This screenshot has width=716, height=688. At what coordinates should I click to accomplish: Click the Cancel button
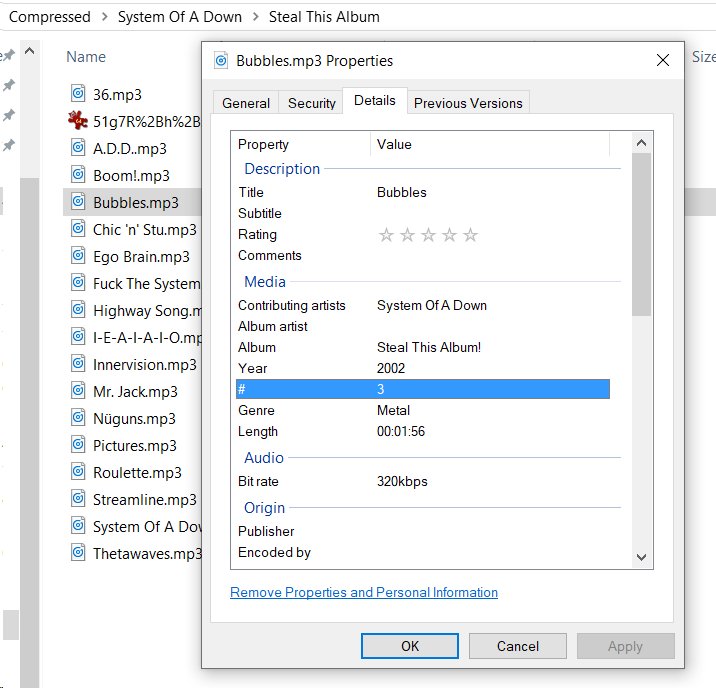[x=518, y=646]
